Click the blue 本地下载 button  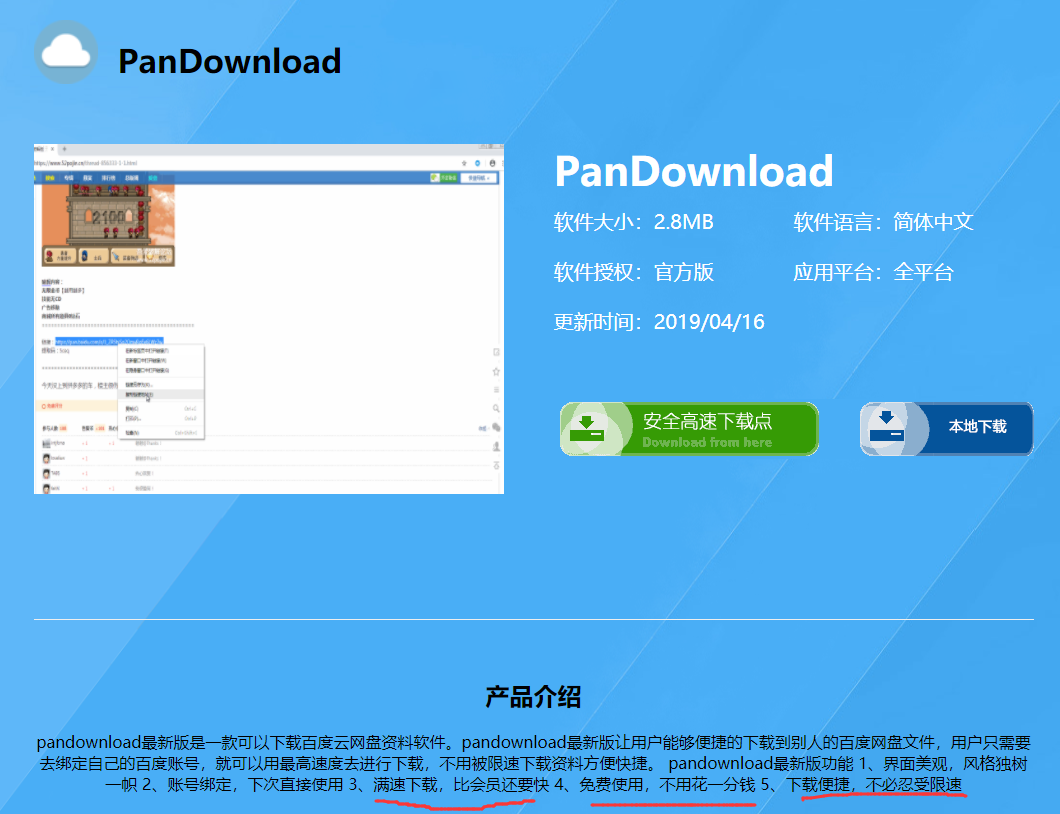click(946, 429)
